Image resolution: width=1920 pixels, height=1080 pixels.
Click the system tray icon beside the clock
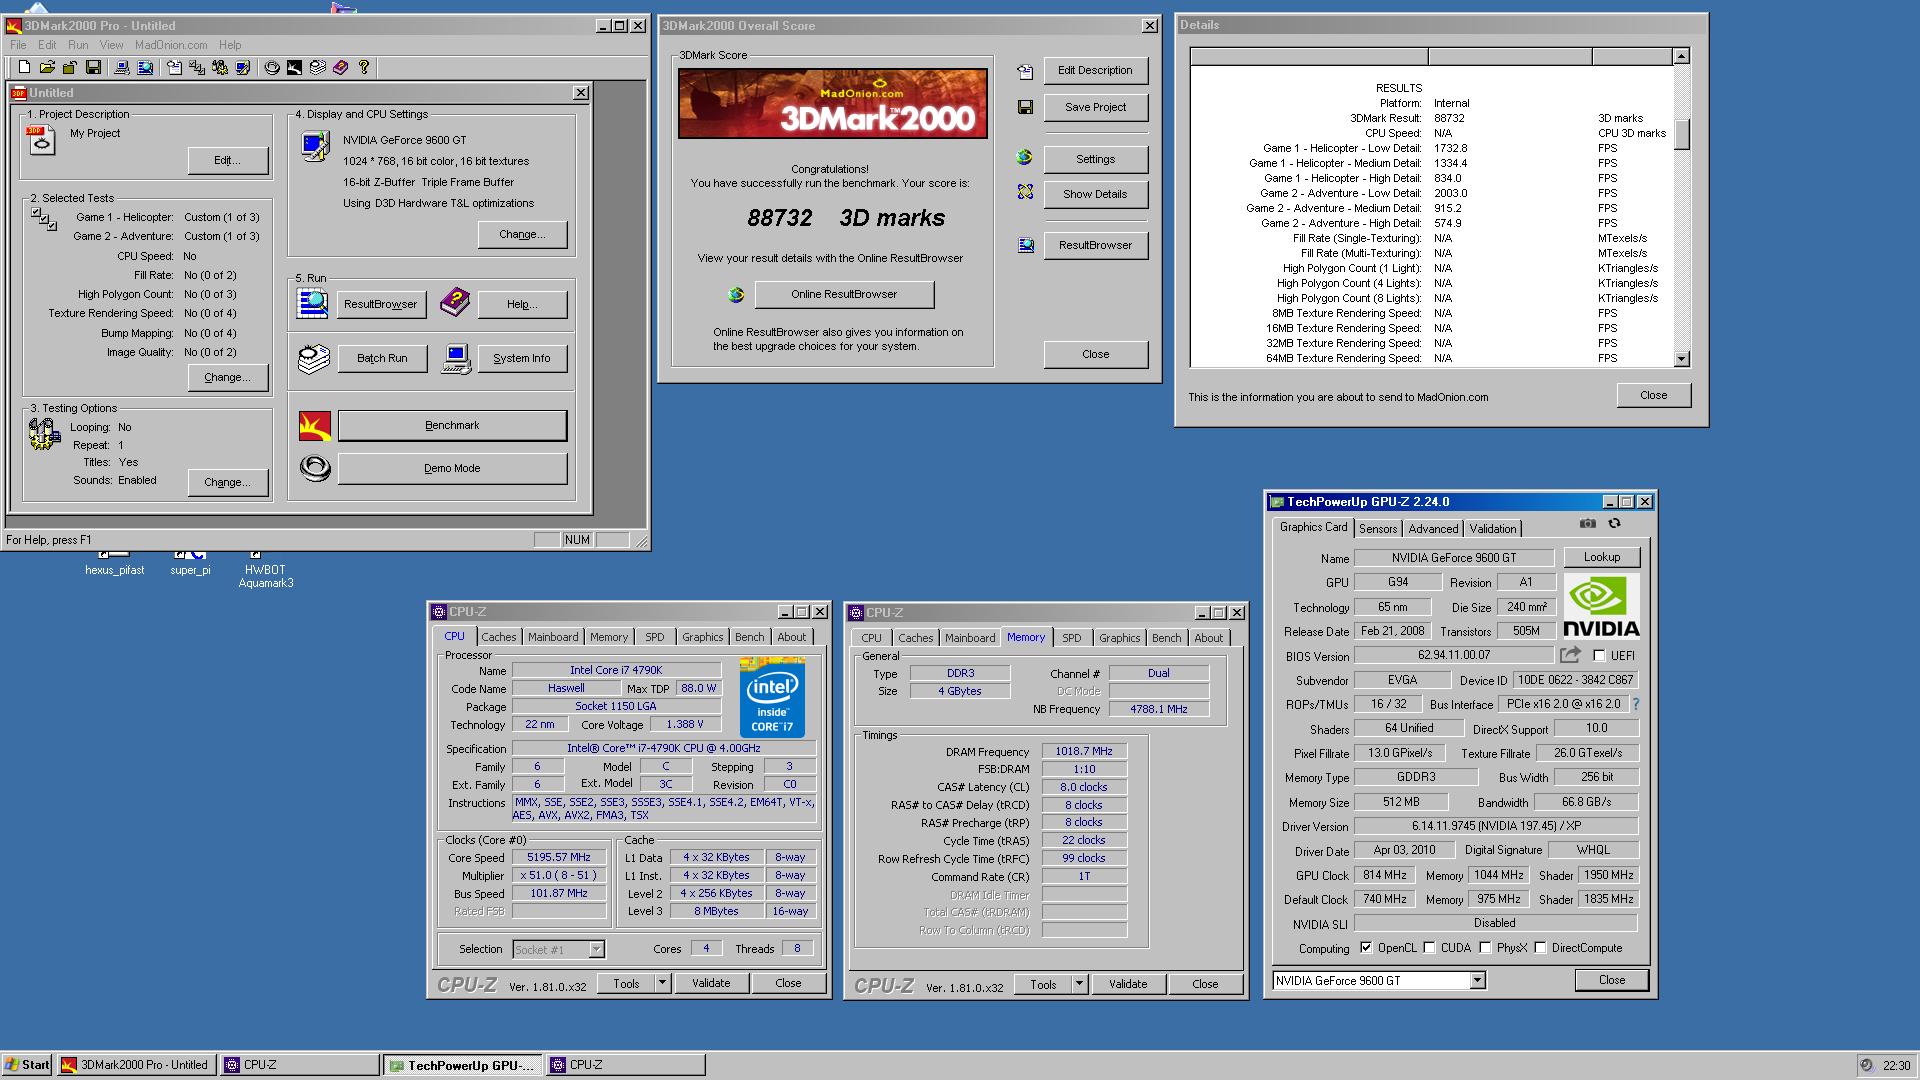(x=1866, y=1065)
